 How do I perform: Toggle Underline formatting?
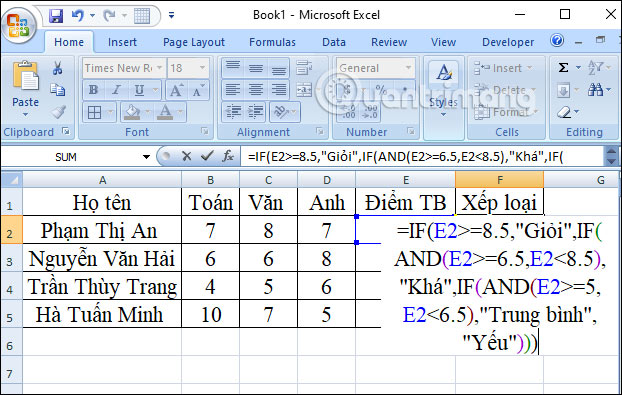coord(139,90)
